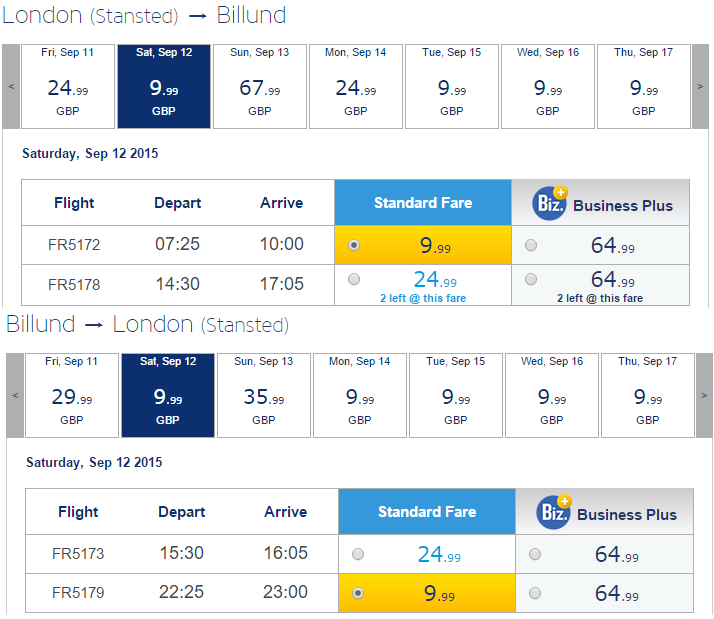Click the return Business Plus Biz icon

click(x=554, y=512)
